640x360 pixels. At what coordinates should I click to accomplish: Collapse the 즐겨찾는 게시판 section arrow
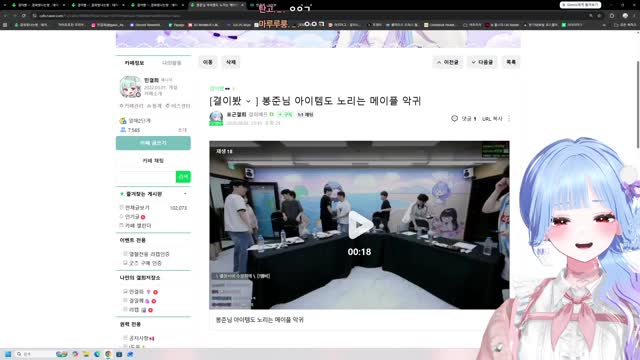pyautogui.click(x=185, y=194)
